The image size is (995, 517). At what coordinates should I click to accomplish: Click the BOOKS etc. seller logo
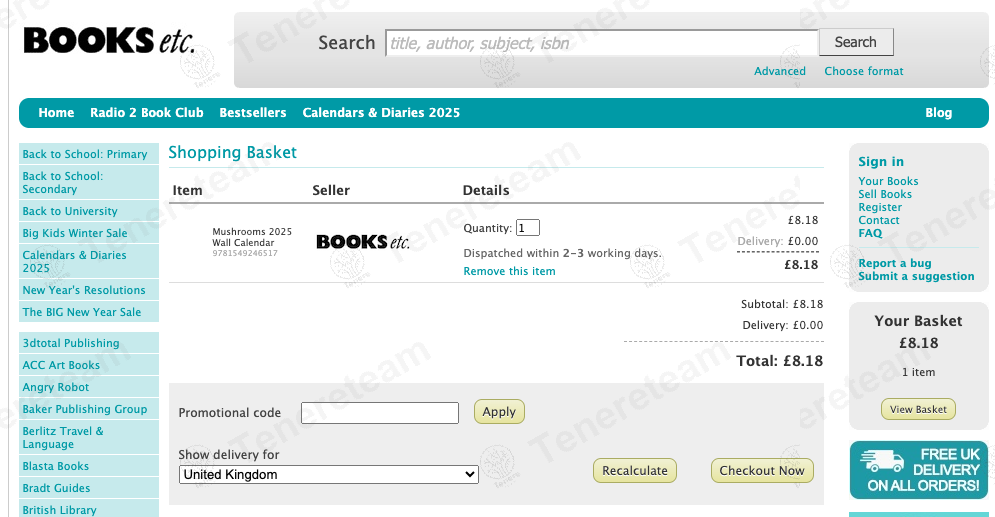pyautogui.click(x=363, y=242)
